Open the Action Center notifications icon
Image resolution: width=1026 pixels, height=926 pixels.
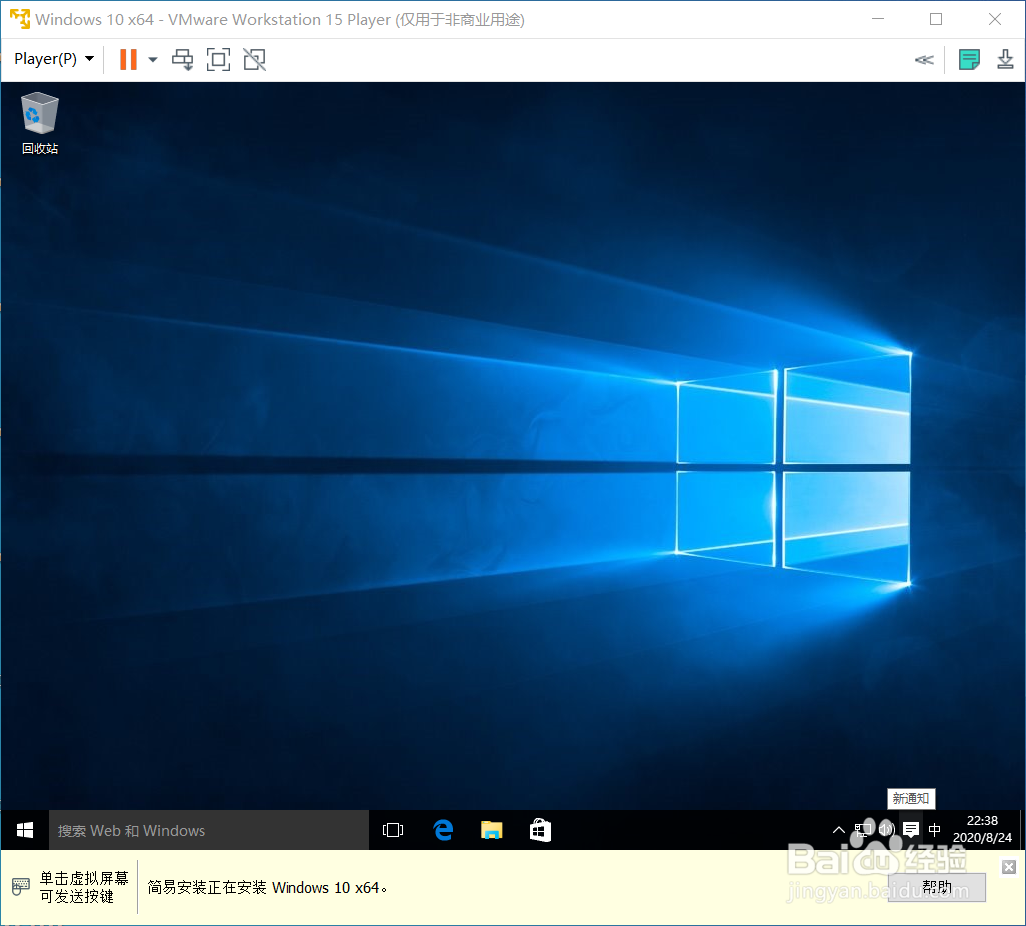(x=910, y=830)
